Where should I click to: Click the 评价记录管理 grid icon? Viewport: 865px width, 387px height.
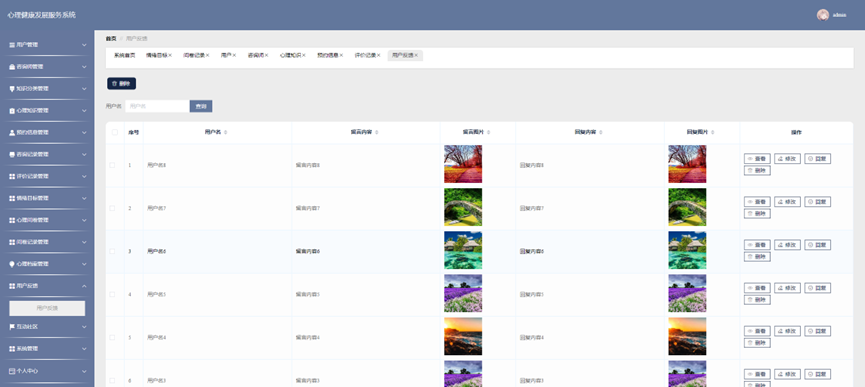12,176
